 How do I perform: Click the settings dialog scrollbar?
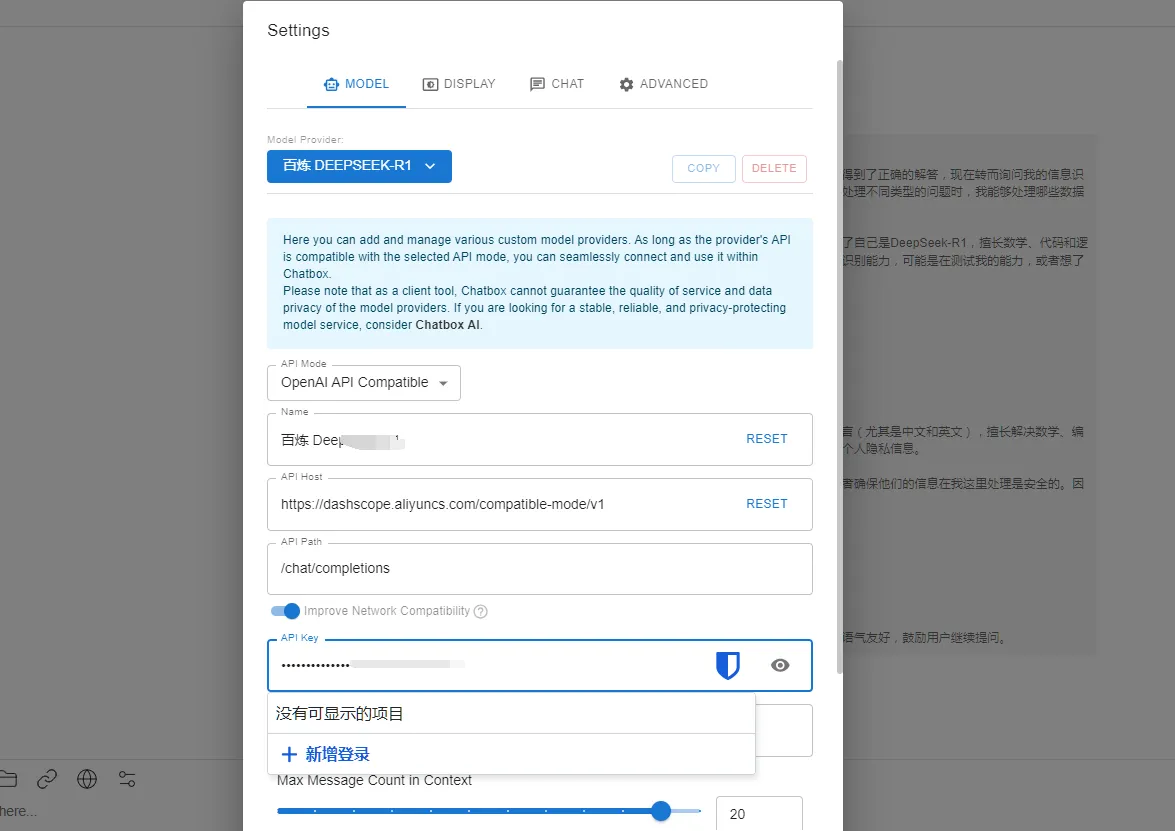tap(839, 367)
